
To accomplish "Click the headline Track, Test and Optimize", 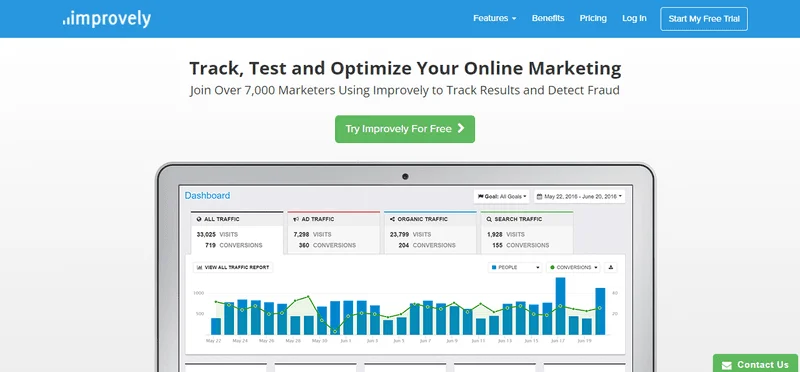I will pyautogui.click(x=405, y=68).
